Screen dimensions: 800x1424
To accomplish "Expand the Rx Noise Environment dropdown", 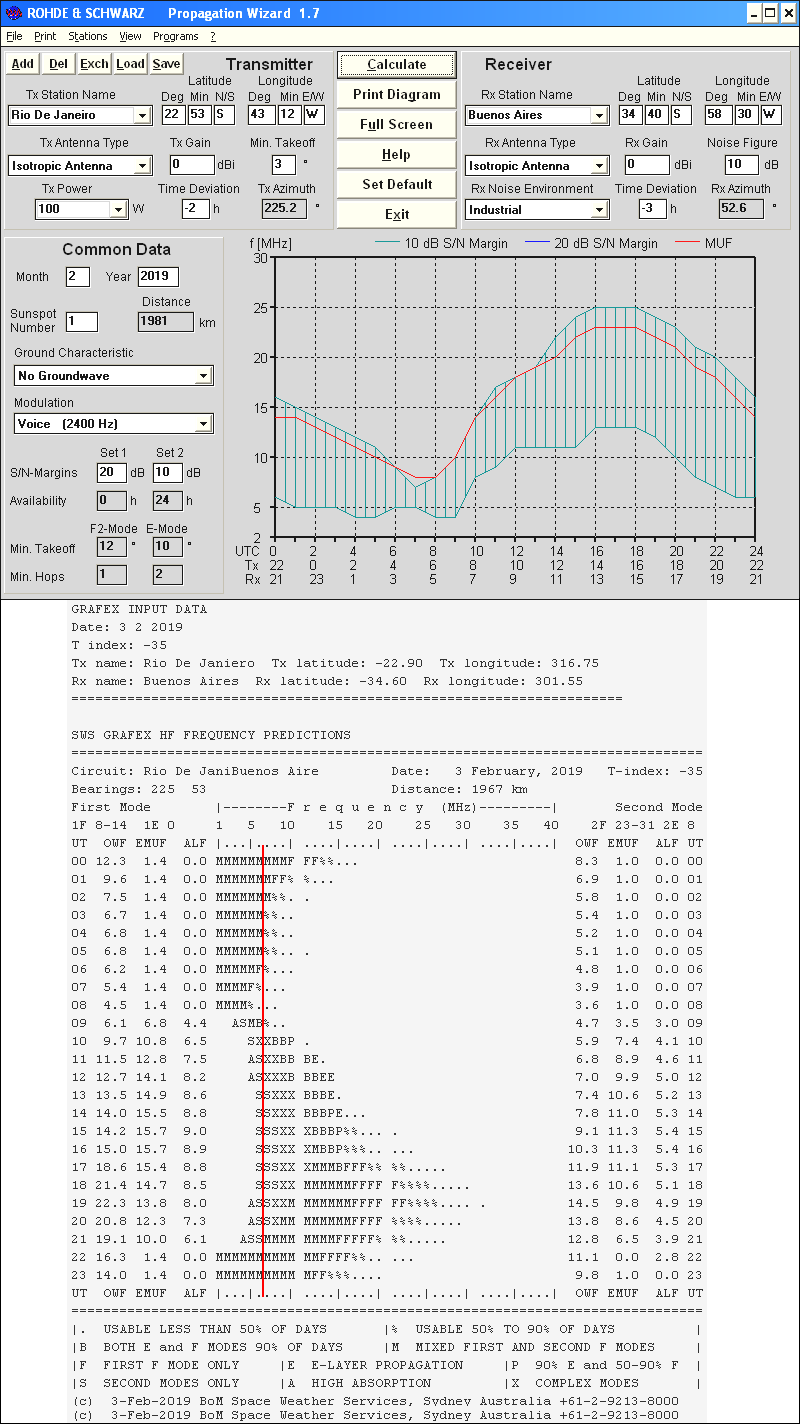I will point(599,209).
